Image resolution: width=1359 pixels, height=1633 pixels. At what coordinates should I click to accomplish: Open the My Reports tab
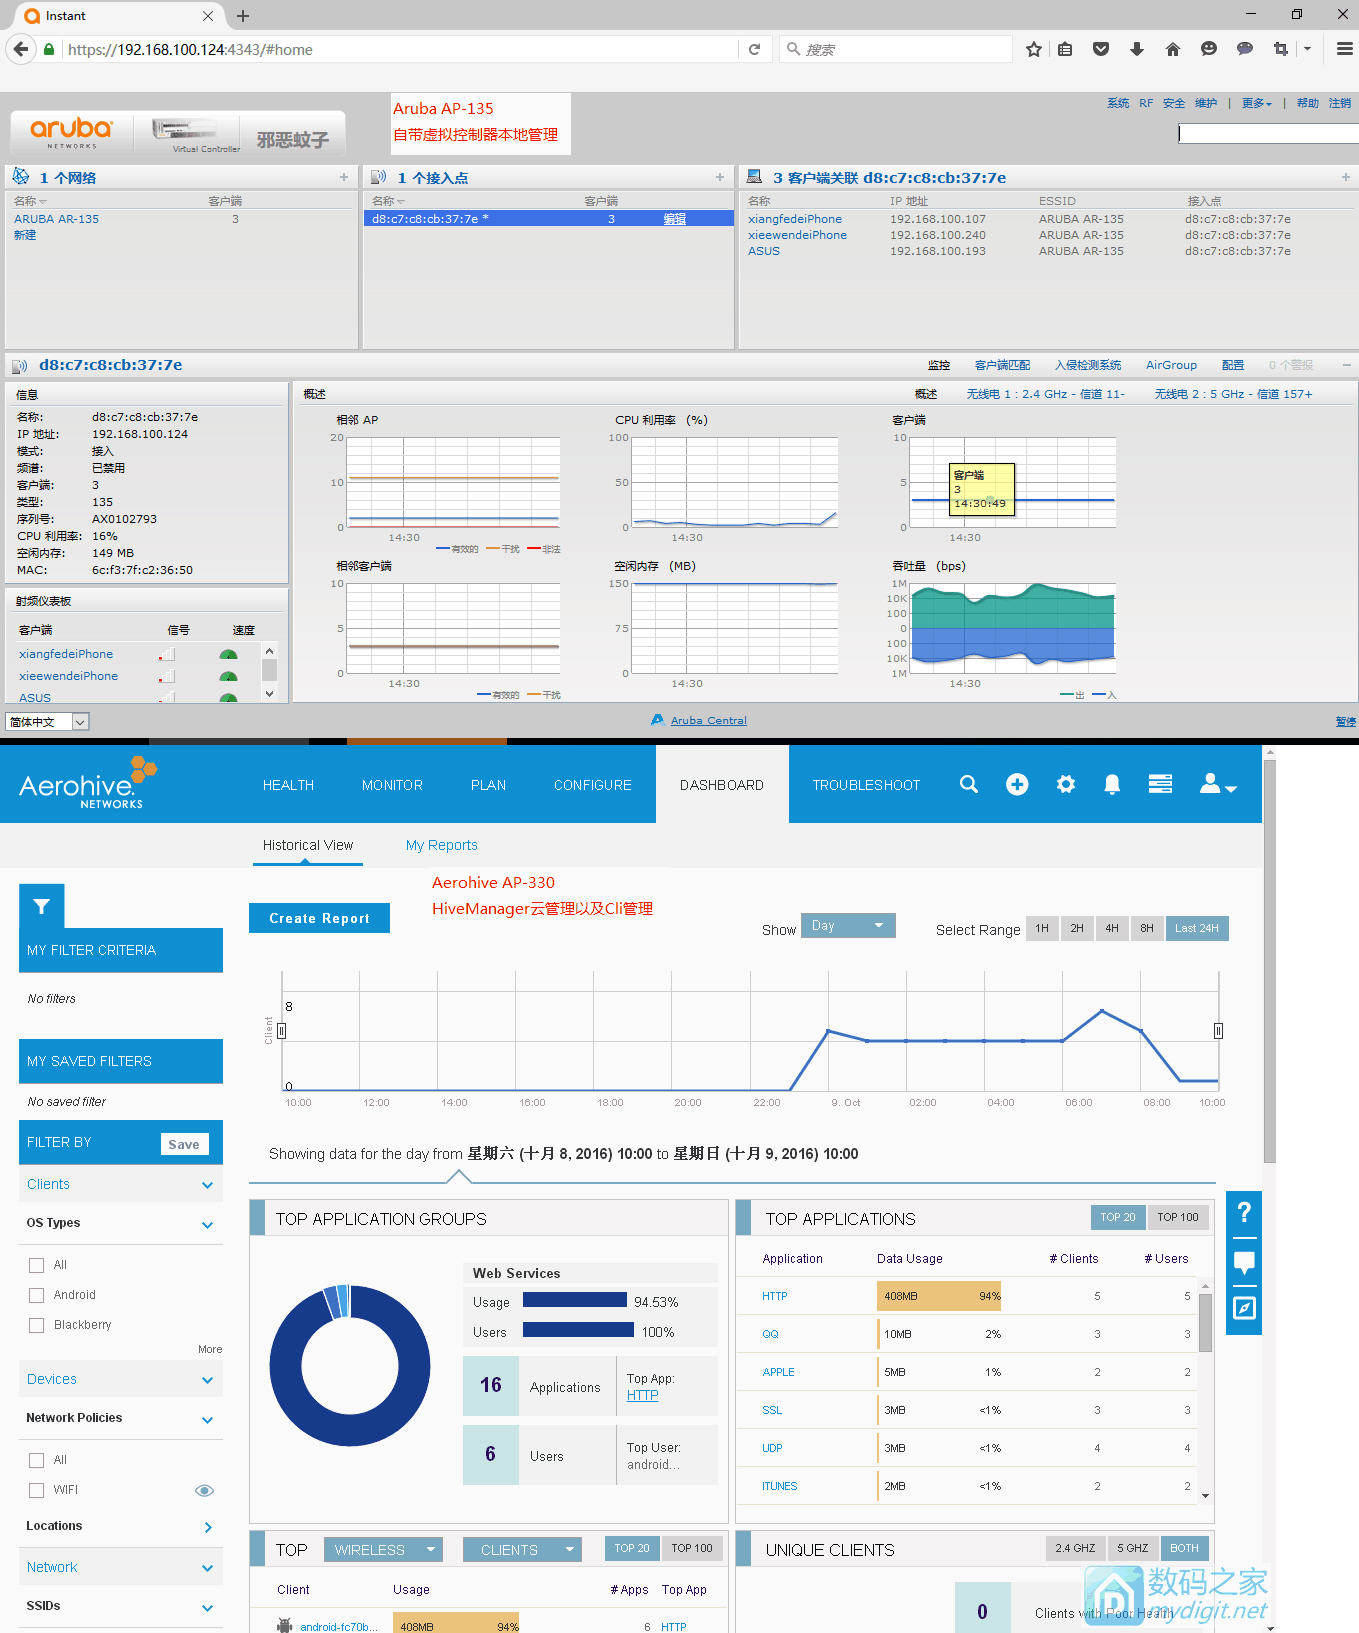pos(441,845)
